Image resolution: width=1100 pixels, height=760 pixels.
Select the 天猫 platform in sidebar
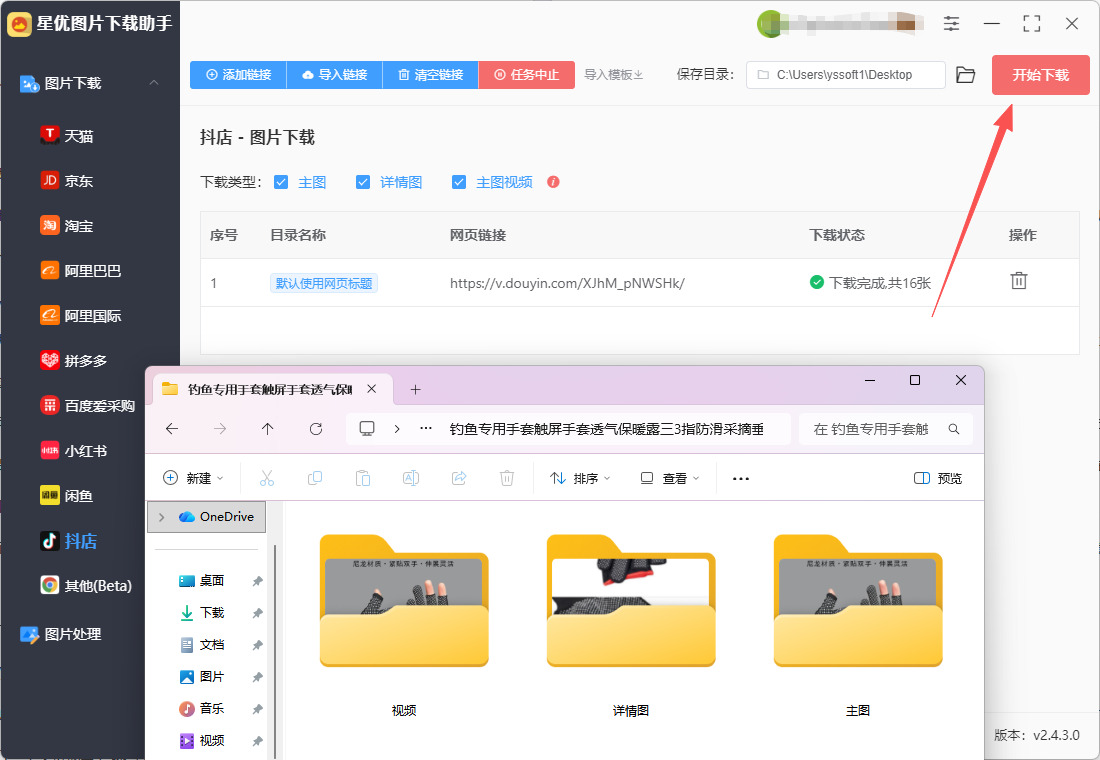tap(79, 135)
